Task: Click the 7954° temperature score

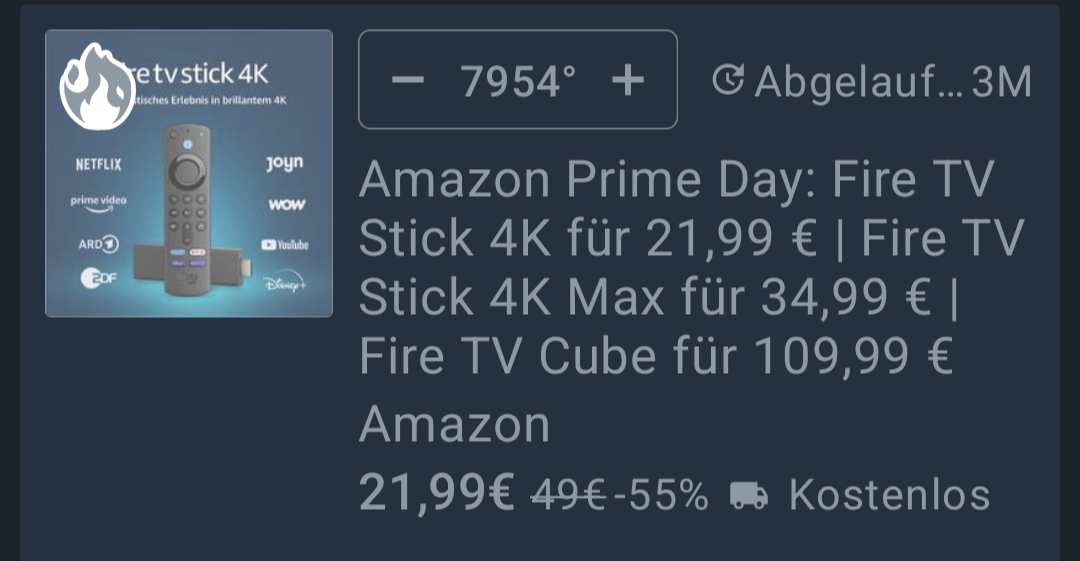Action: [518, 81]
